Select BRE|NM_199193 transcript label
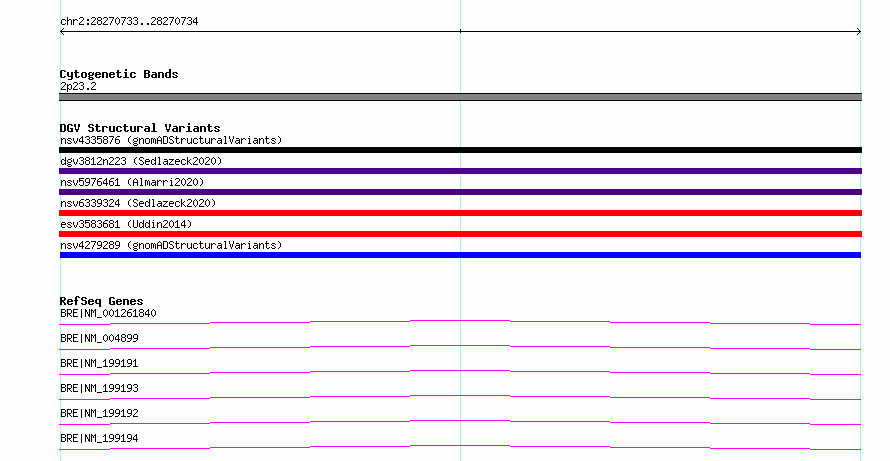This screenshot has width=890, height=461. 99,388
